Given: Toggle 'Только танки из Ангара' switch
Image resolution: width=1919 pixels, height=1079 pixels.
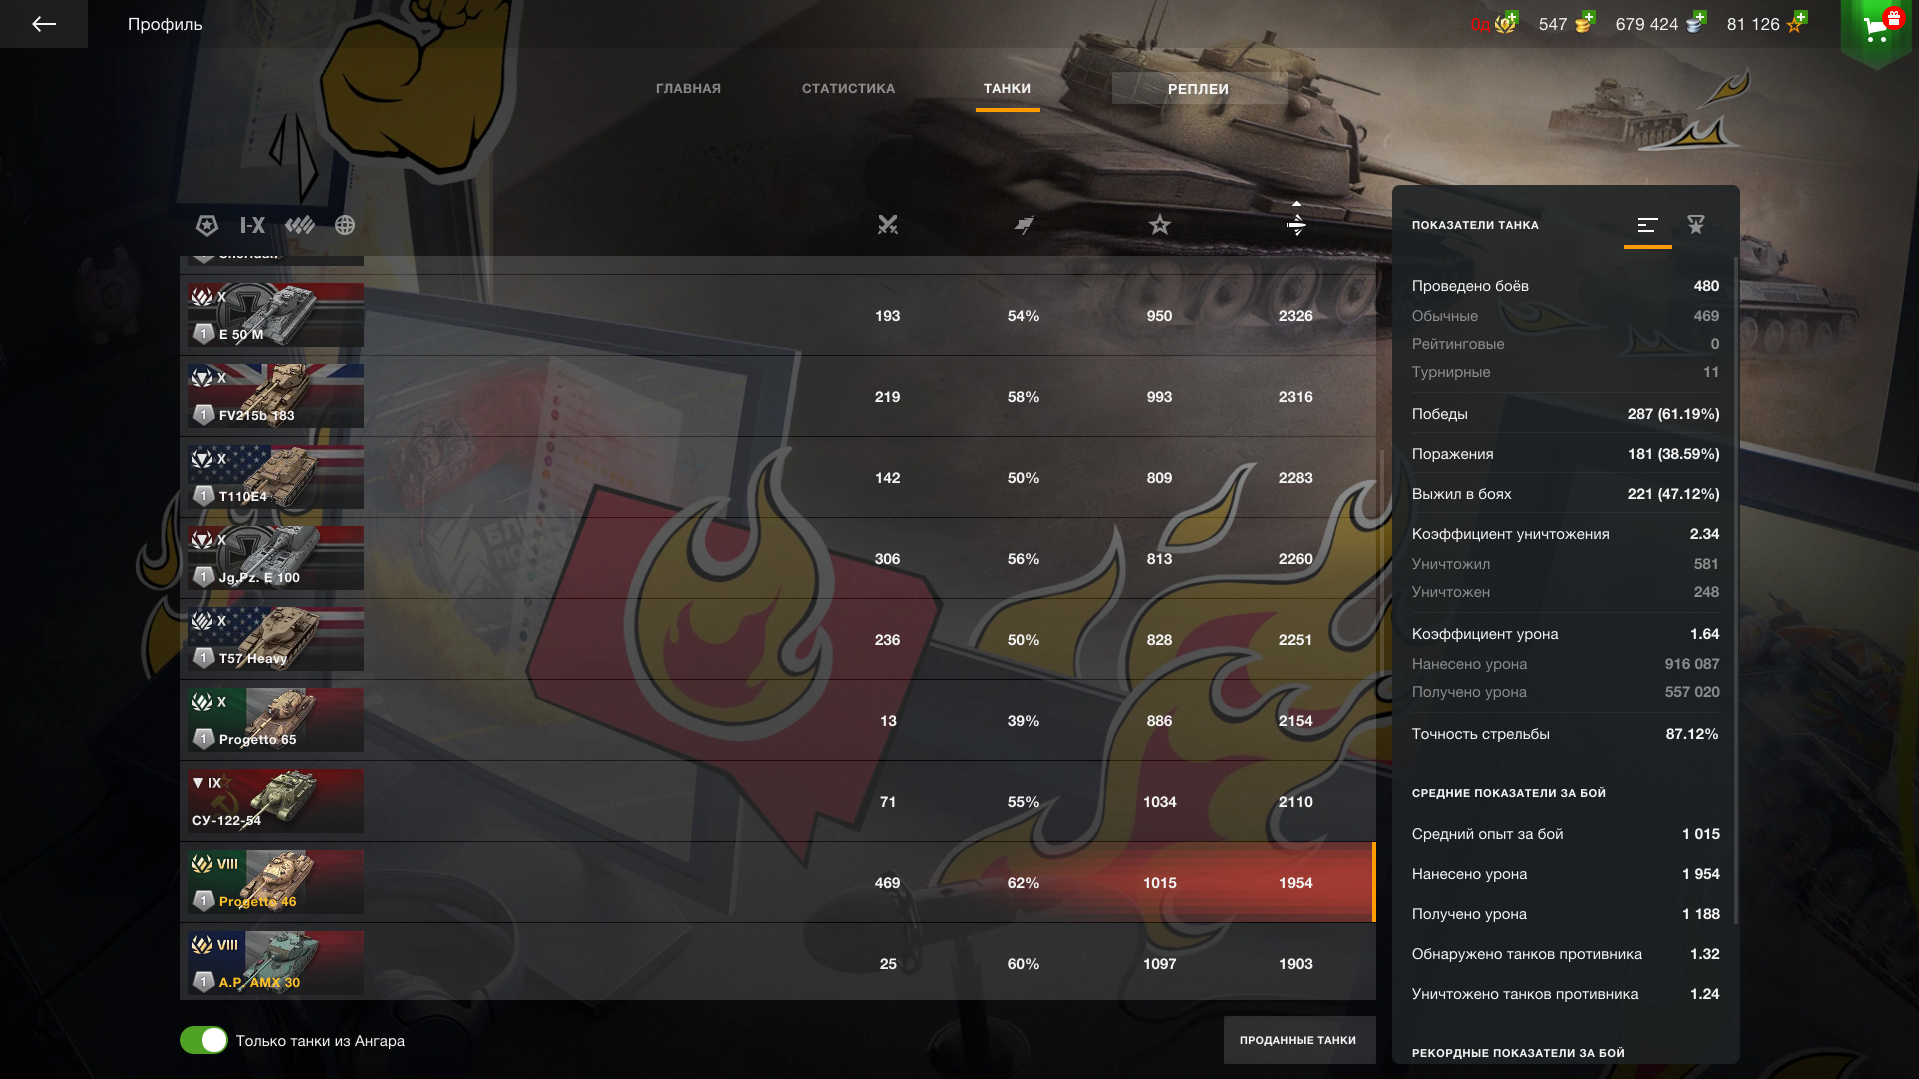Looking at the screenshot, I should 204,1040.
